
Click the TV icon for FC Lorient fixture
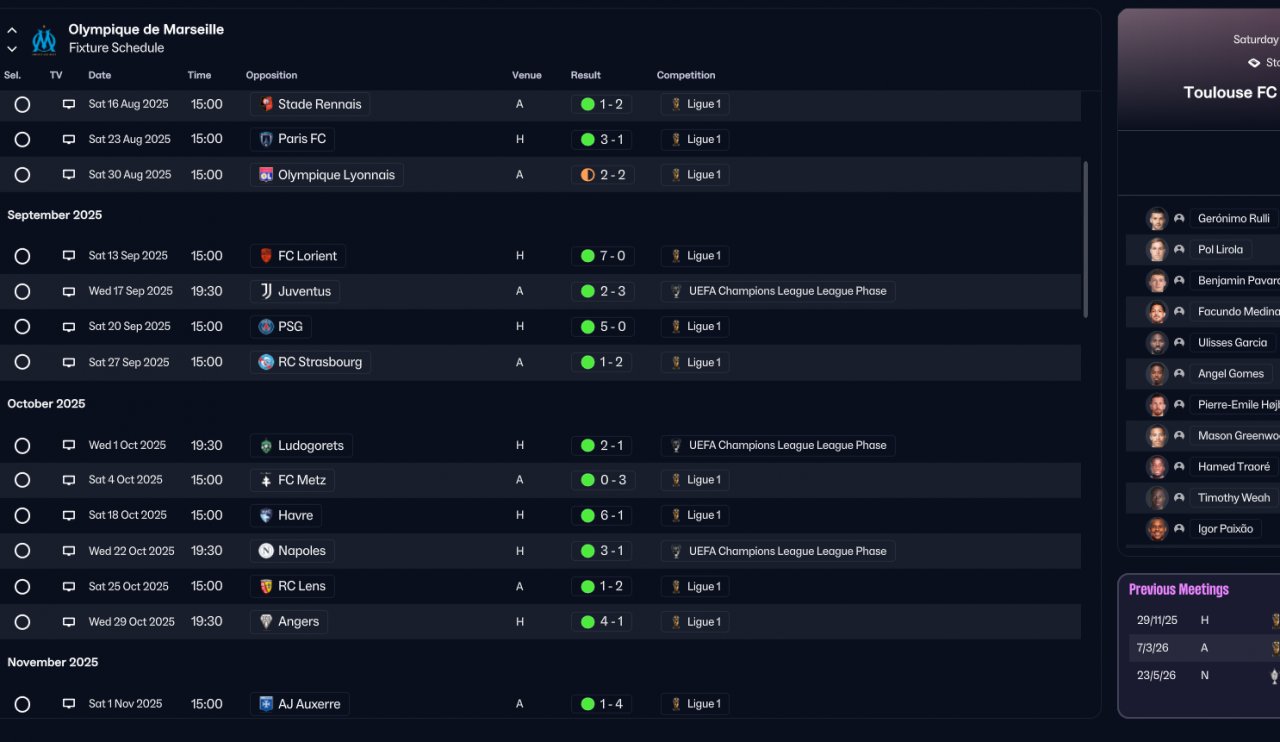(69, 256)
